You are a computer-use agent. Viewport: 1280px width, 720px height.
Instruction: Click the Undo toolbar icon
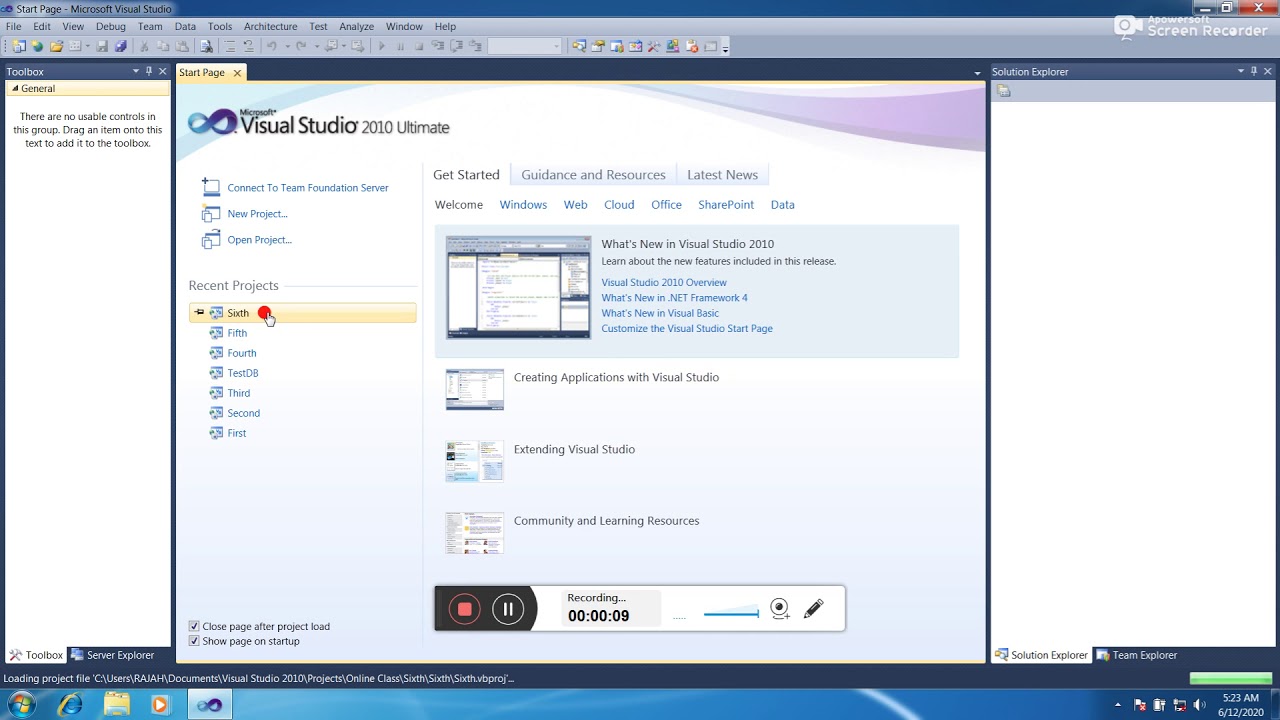pyautogui.click(x=271, y=46)
